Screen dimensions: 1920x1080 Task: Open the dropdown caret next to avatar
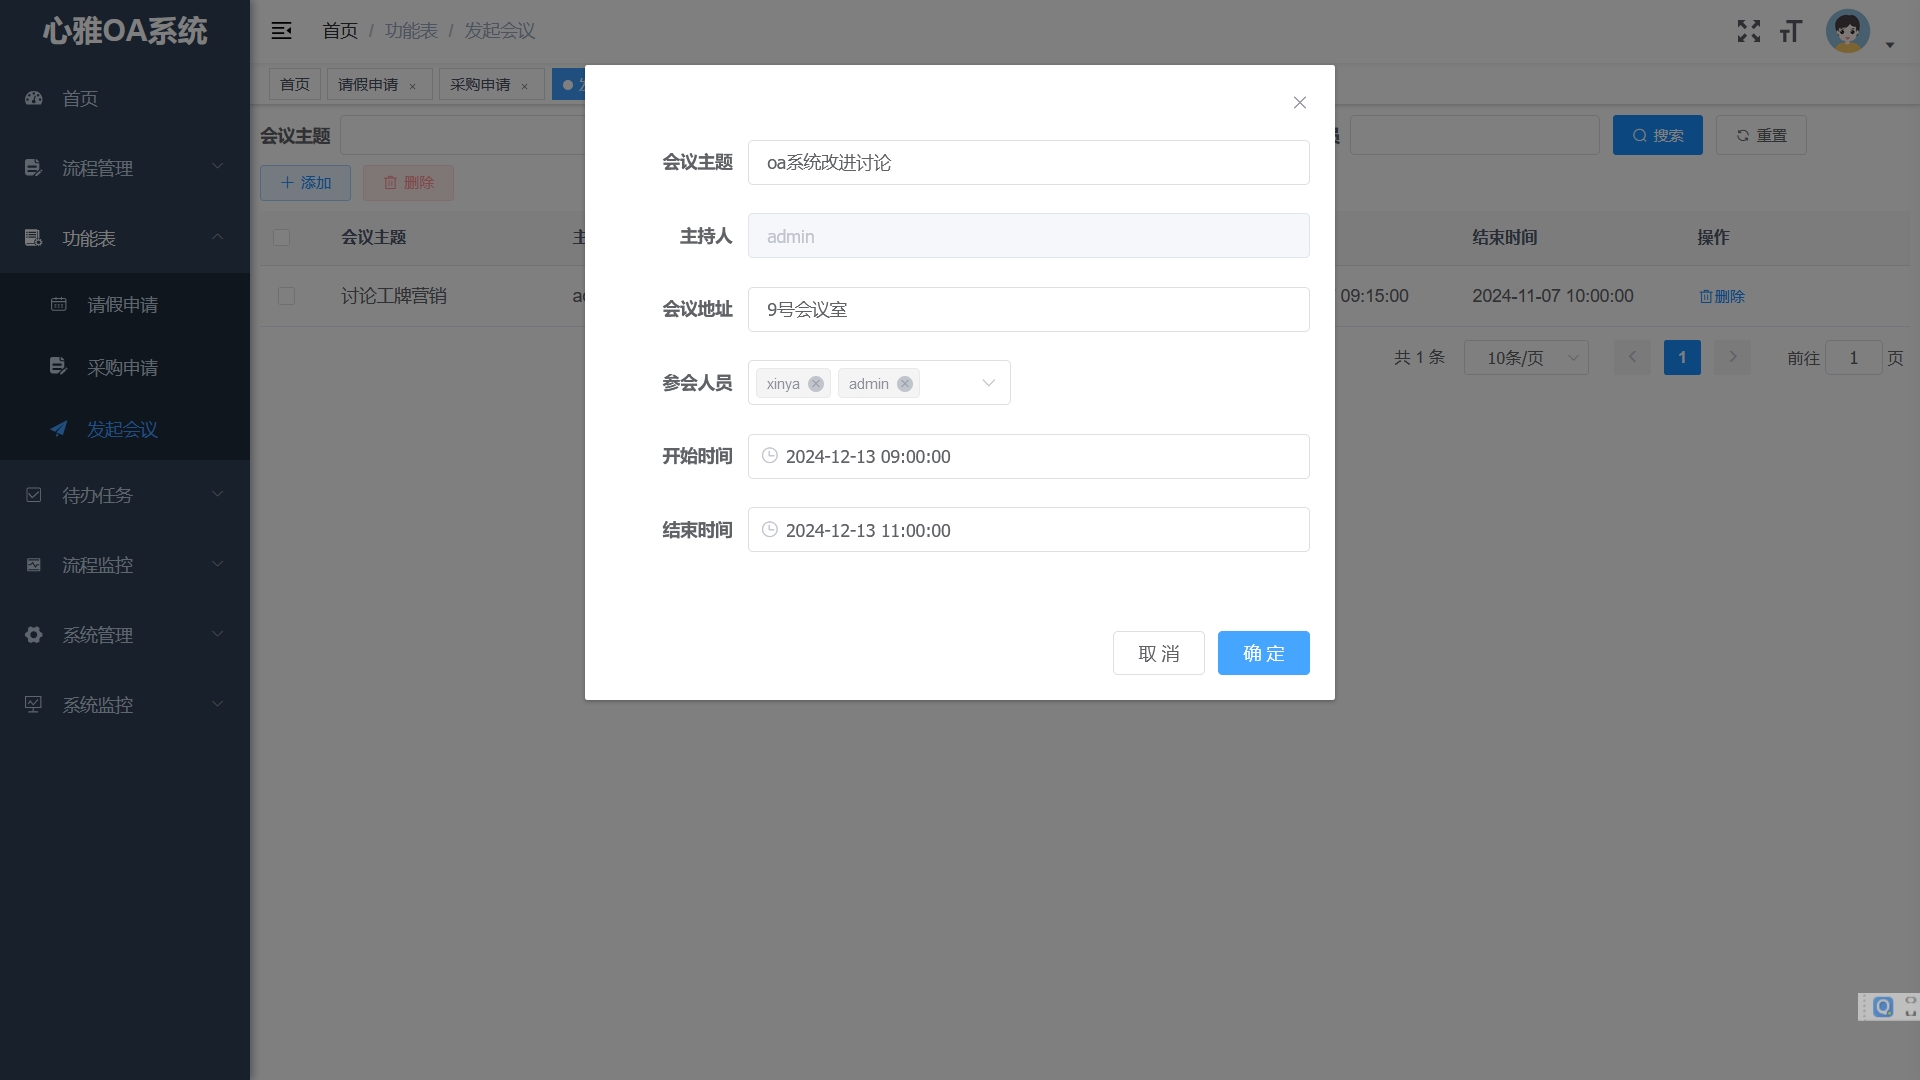[1890, 45]
